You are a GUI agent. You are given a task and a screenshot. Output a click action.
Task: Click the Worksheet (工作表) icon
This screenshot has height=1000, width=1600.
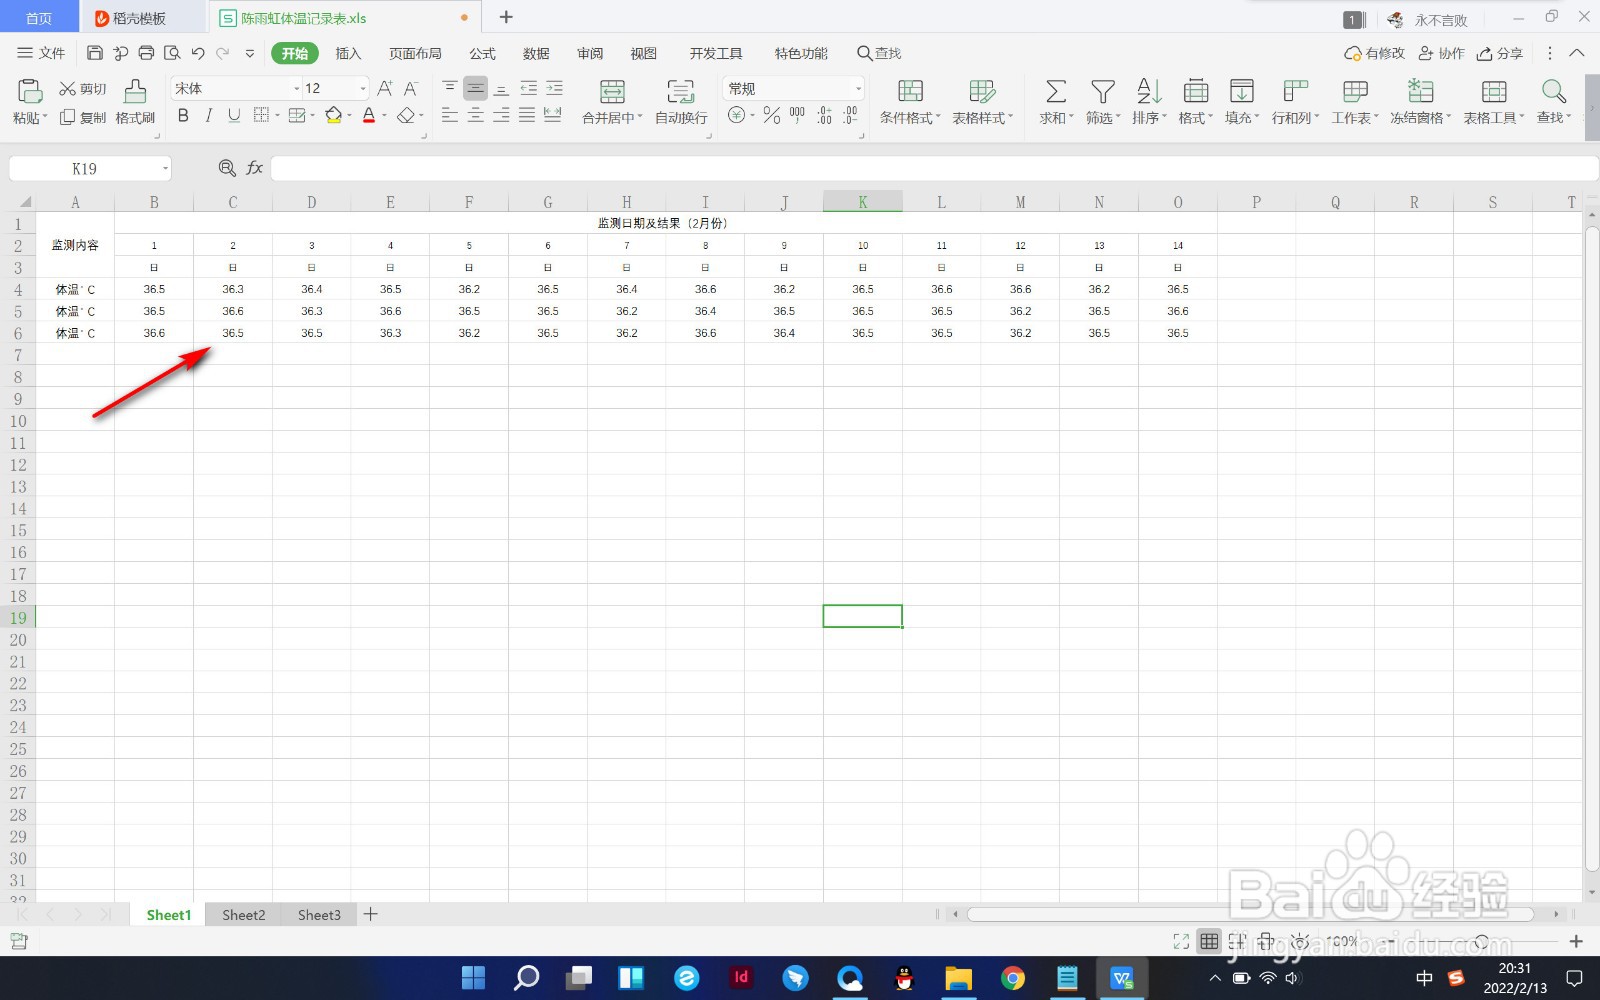tap(1355, 92)
